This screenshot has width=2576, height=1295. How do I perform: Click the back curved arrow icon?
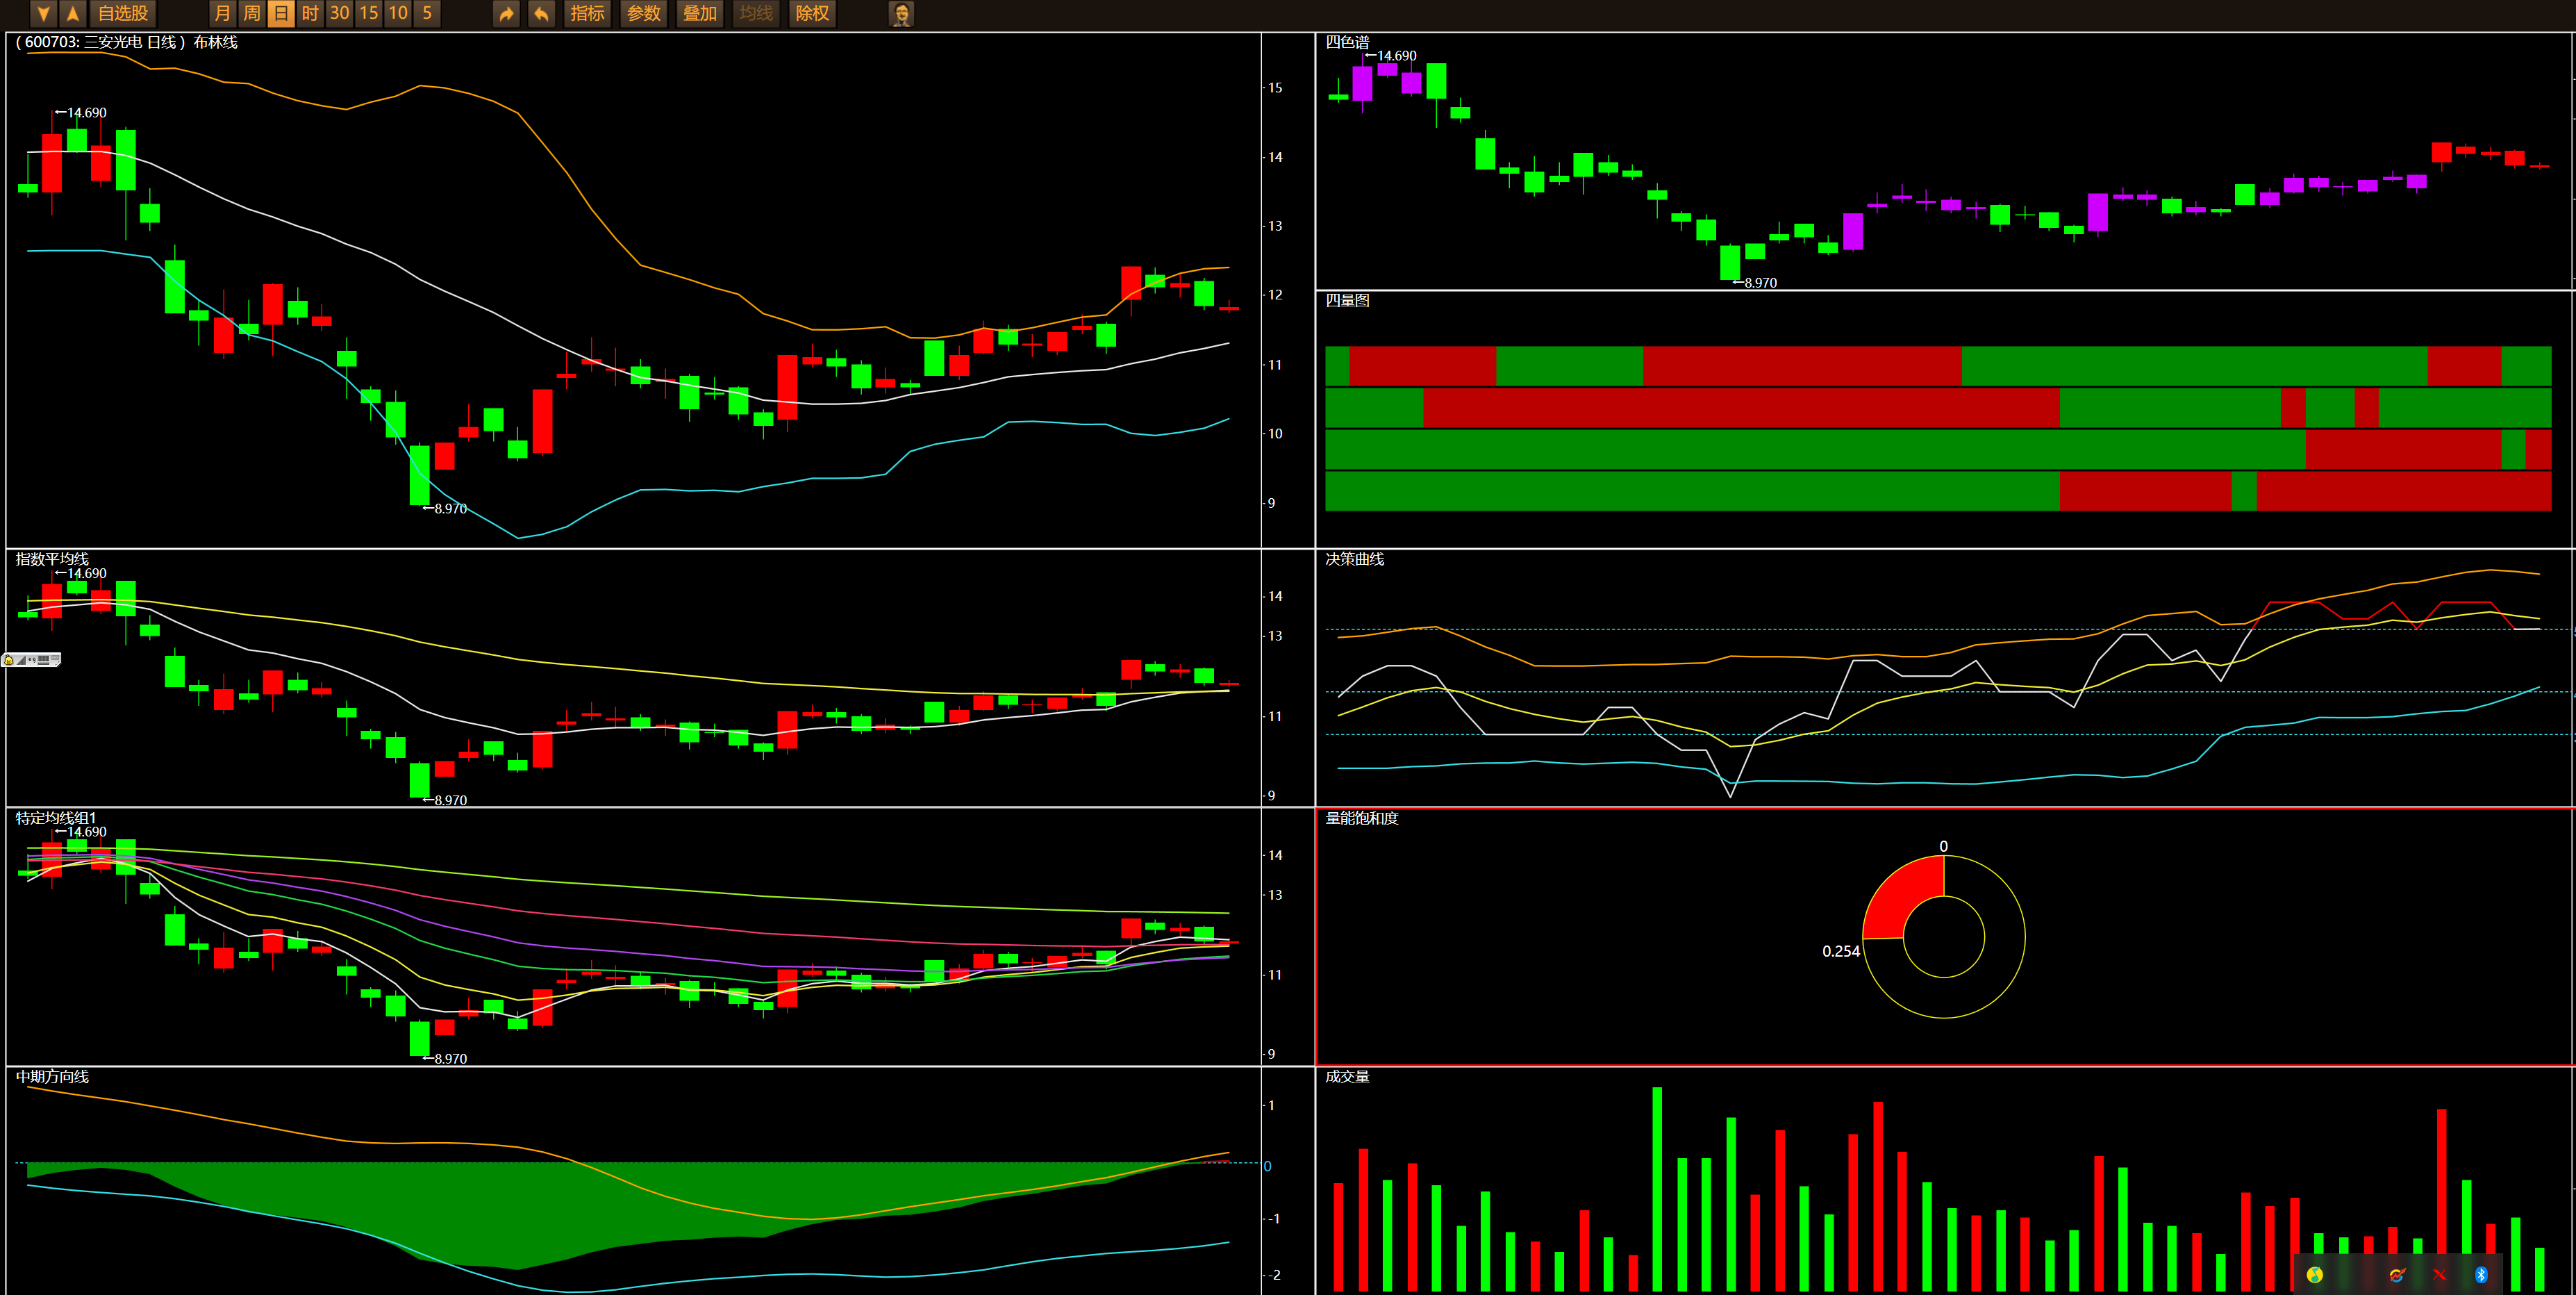tap(541, 14)
